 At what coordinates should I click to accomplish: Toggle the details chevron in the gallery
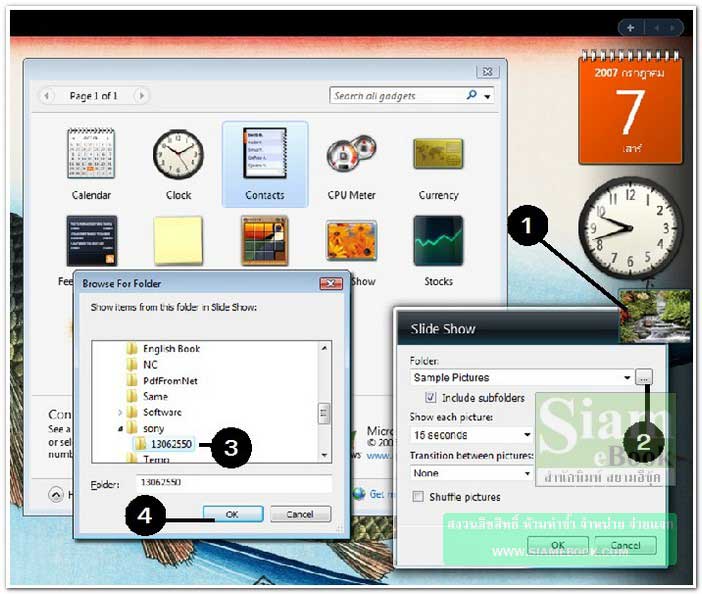(56, 495)
